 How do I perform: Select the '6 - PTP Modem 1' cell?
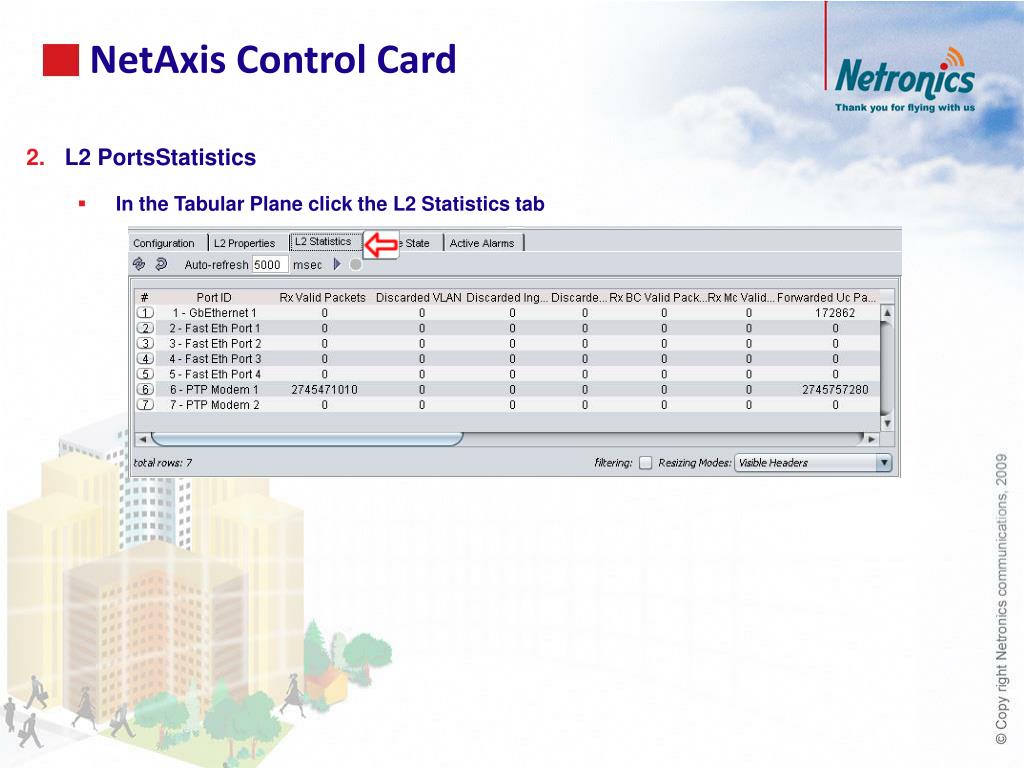tap(214, 389)
